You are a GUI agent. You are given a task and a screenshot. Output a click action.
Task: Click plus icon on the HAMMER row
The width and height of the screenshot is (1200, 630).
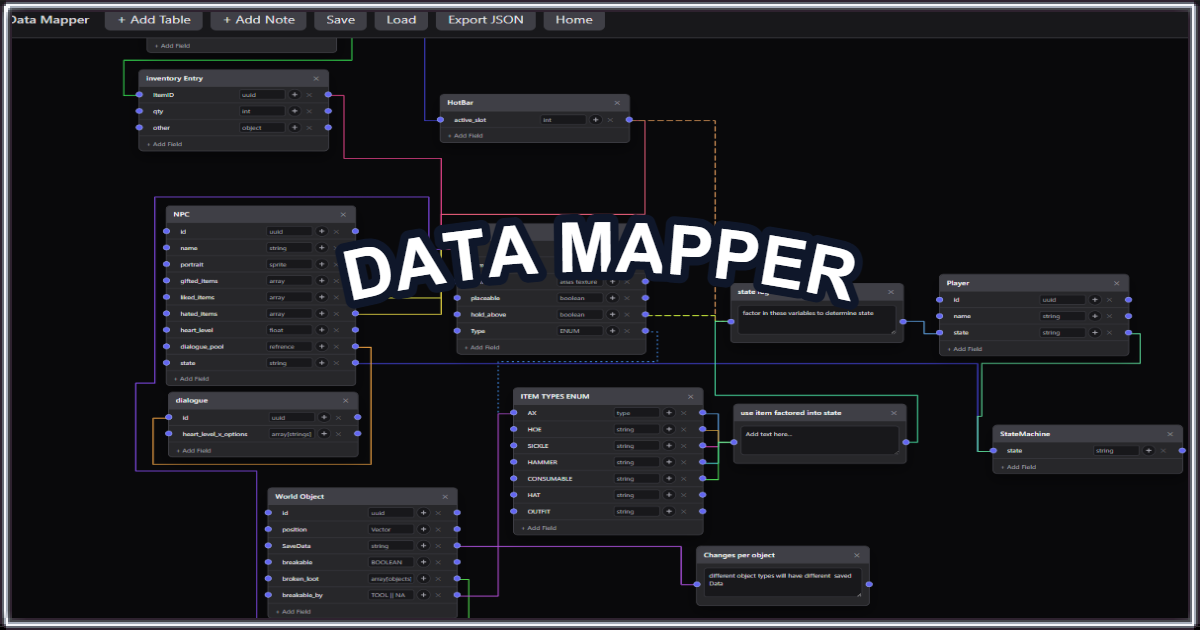pyautogui.click(x=669, y=462)
